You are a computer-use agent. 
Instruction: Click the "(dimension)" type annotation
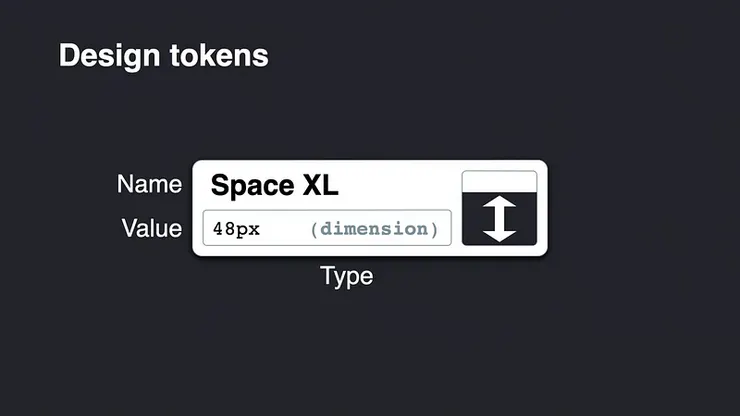click(x=374, y=229)
